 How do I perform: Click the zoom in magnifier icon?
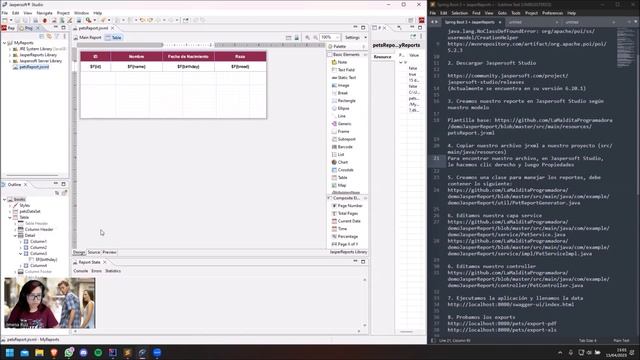point(308,38)
